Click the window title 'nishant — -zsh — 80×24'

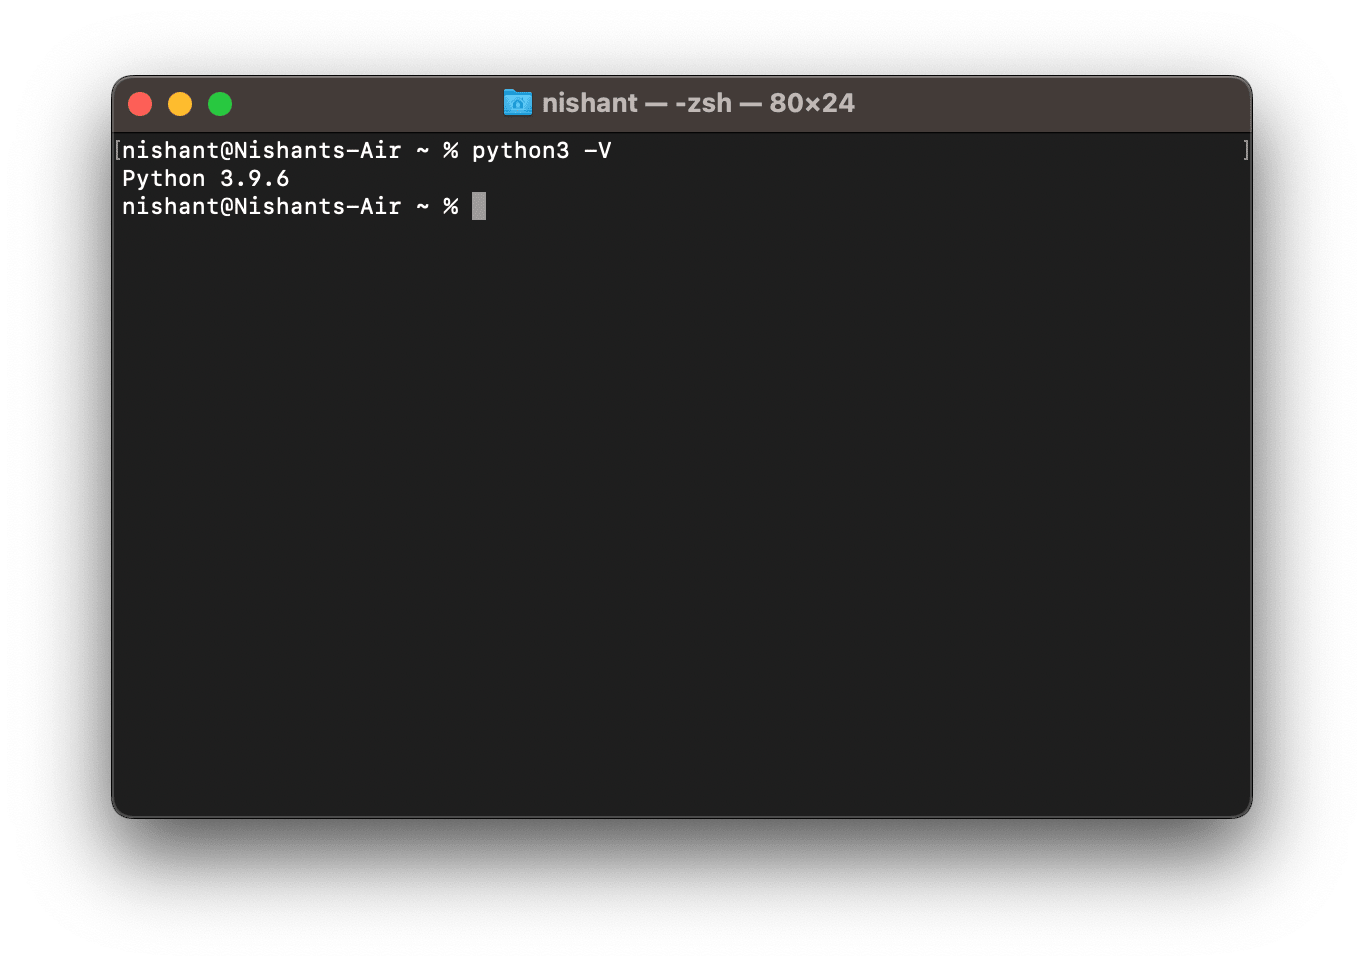698,103
